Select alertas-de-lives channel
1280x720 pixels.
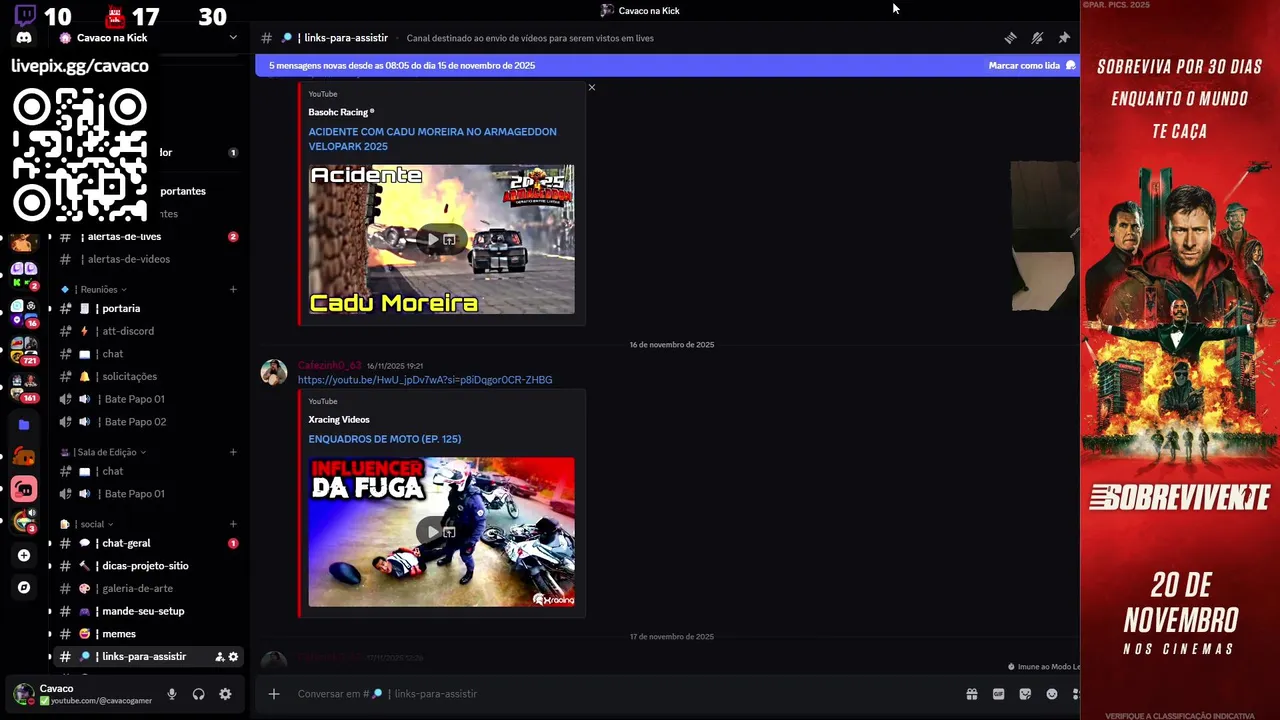(x=146, y=237)
